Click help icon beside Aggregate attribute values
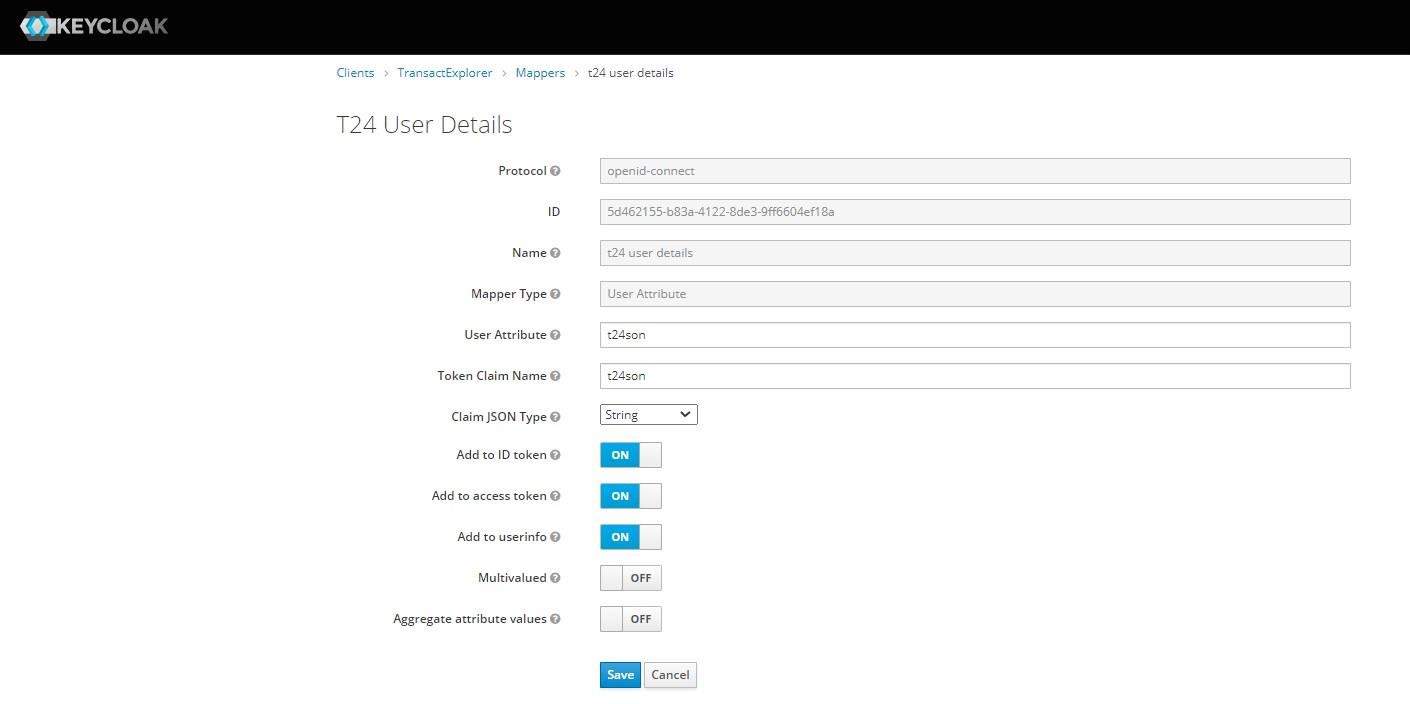Viewport: 1410px width, 704px height. [555, 619]
